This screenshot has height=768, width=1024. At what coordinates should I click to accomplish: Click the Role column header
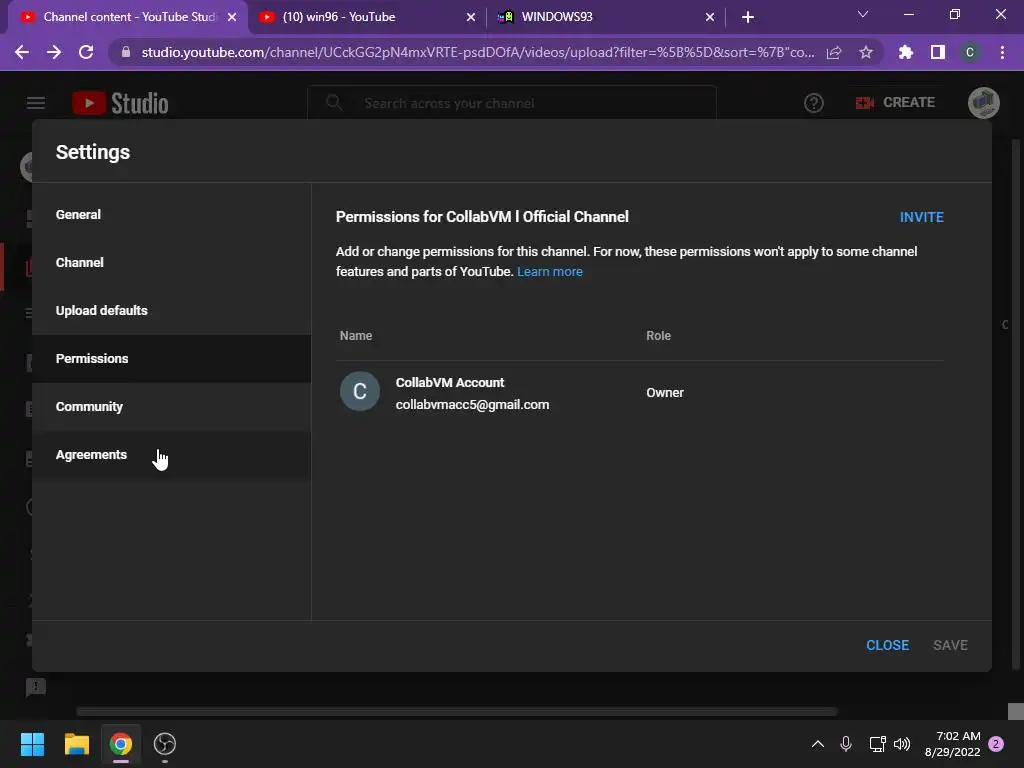coord(658,336)
